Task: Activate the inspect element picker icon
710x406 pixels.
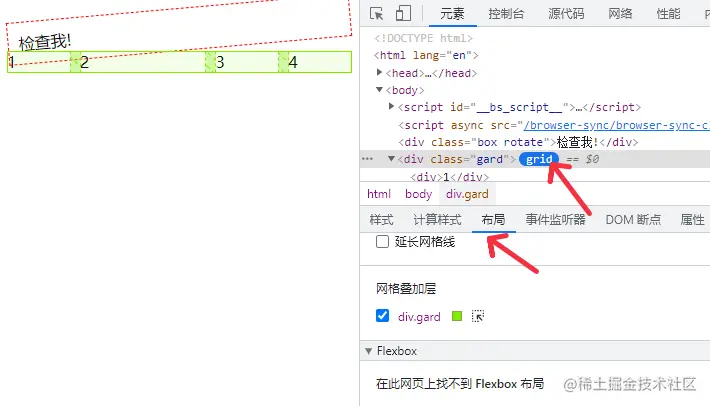Action: pos(376,13)
